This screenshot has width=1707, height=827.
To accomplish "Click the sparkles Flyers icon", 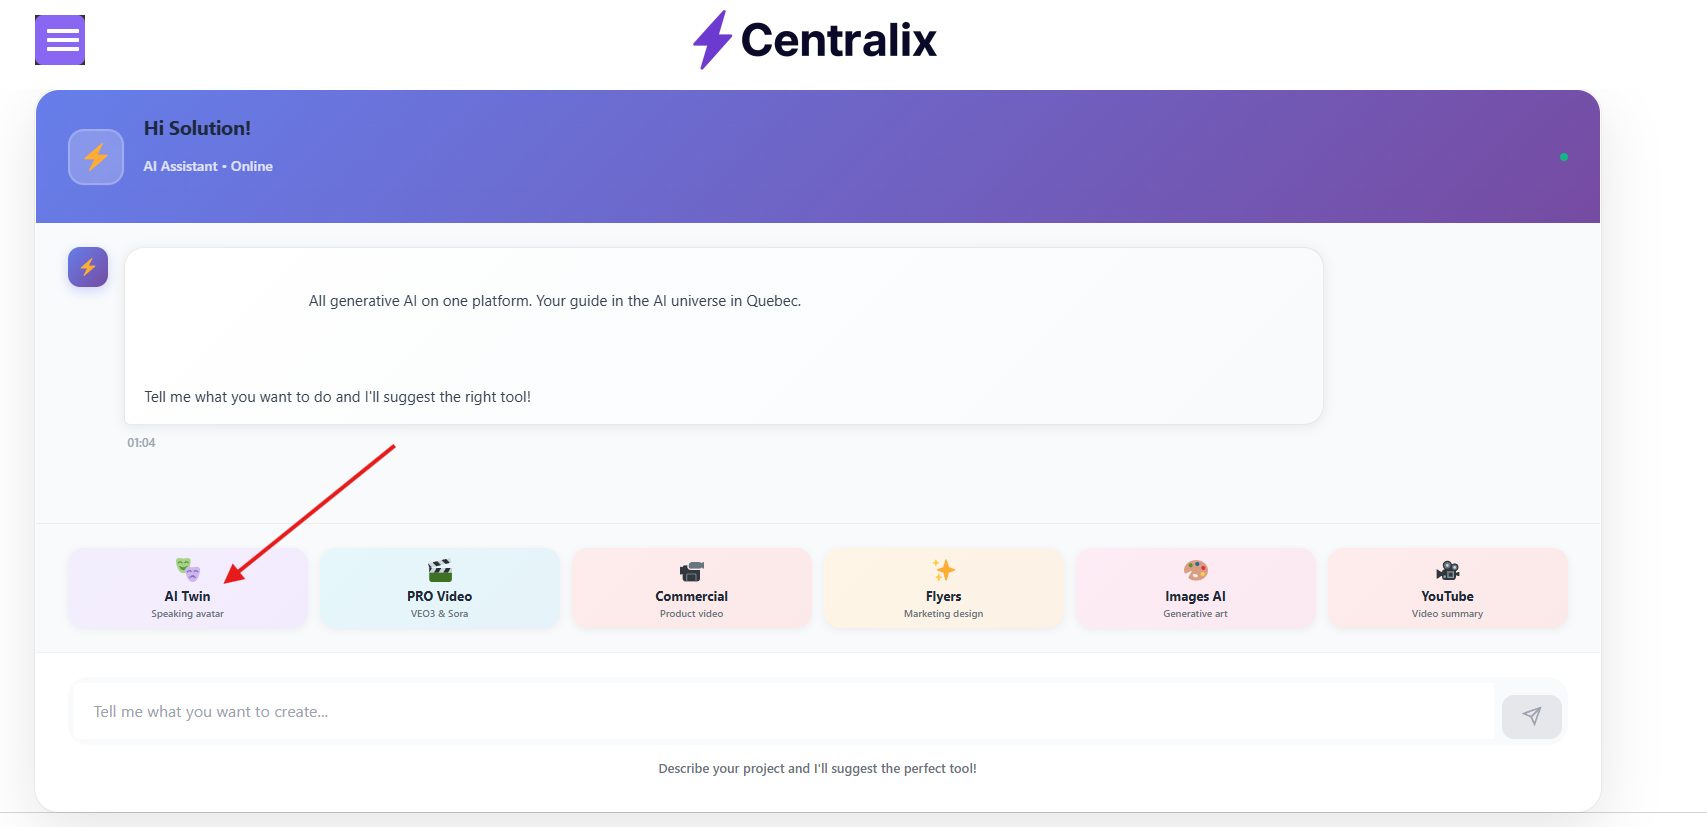I will (x=944, y=570).
